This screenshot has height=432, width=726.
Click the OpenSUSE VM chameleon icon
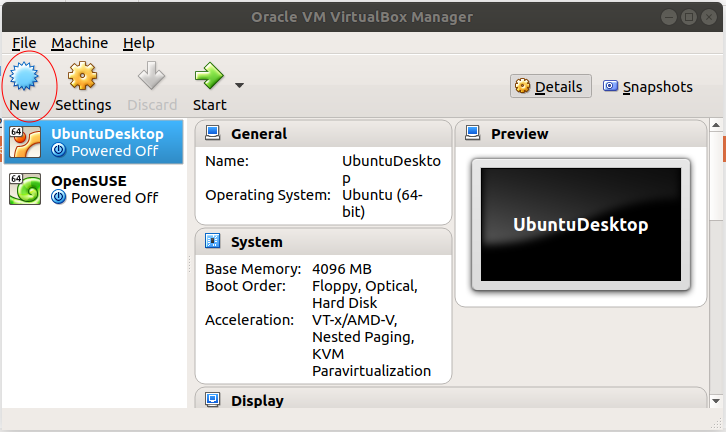click(x=25, y=189)
